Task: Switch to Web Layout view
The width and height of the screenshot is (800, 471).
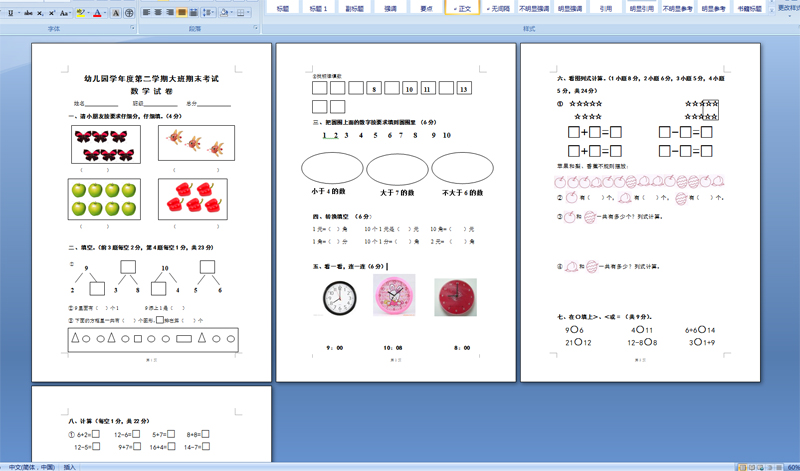Action: [x=760, y=467]
